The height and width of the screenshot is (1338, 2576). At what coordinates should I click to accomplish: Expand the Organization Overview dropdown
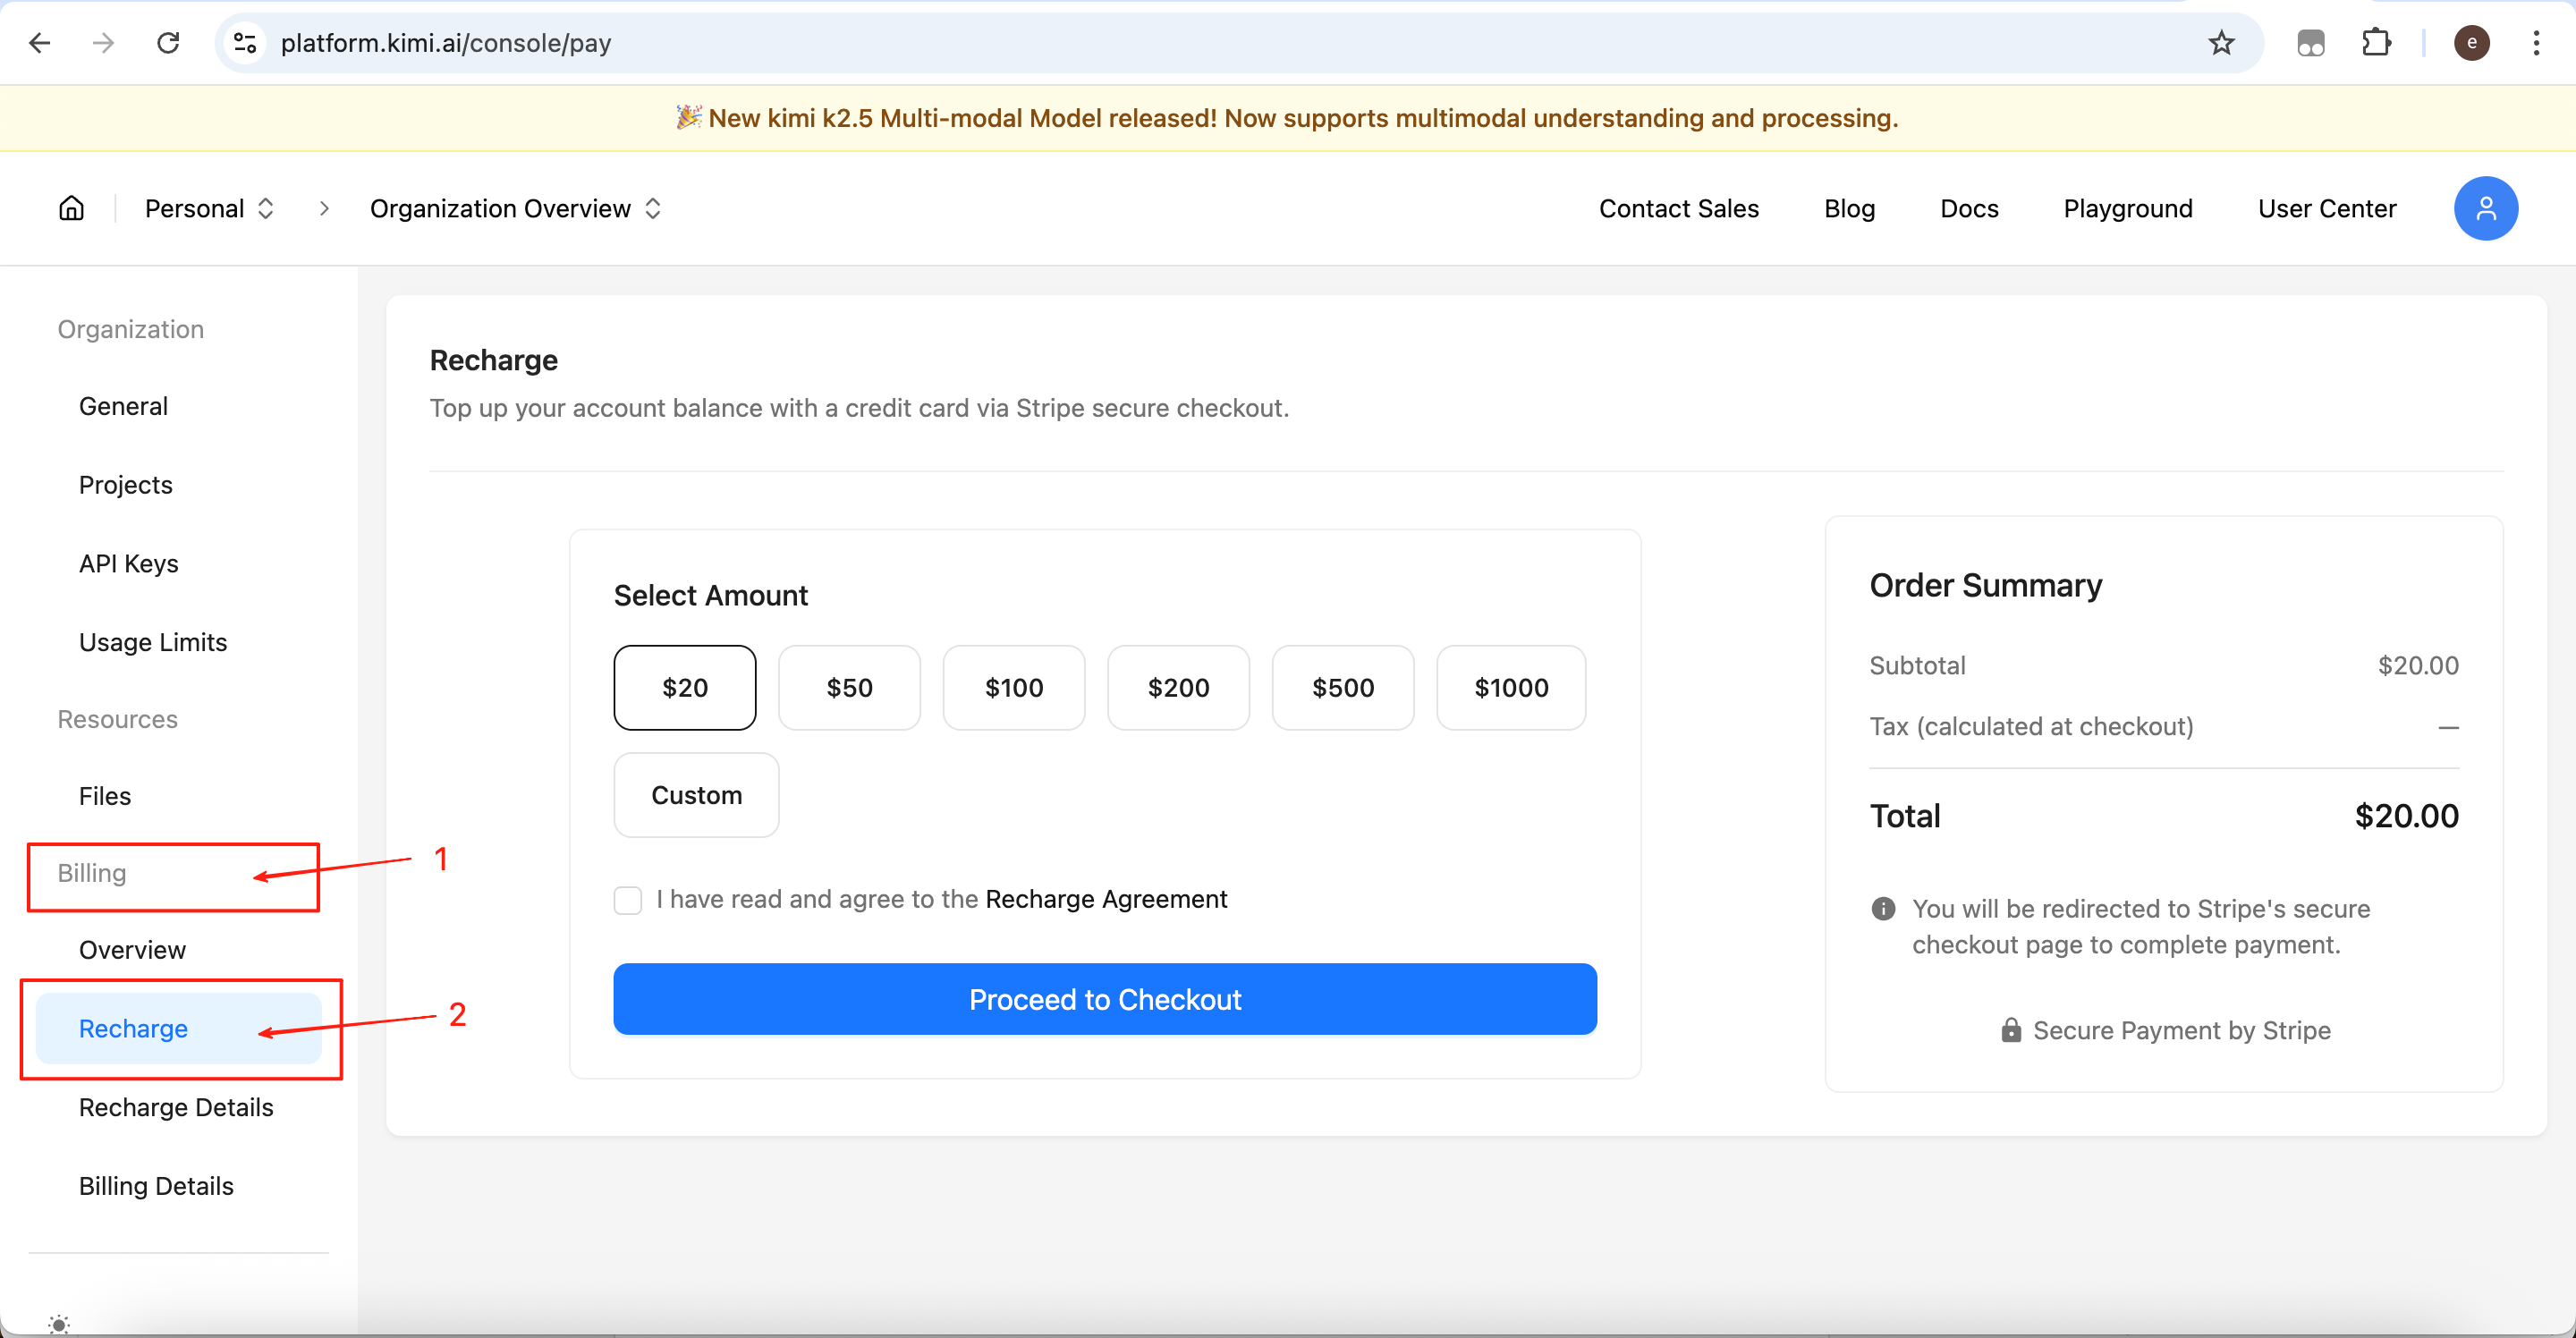(x=515, y=208)
